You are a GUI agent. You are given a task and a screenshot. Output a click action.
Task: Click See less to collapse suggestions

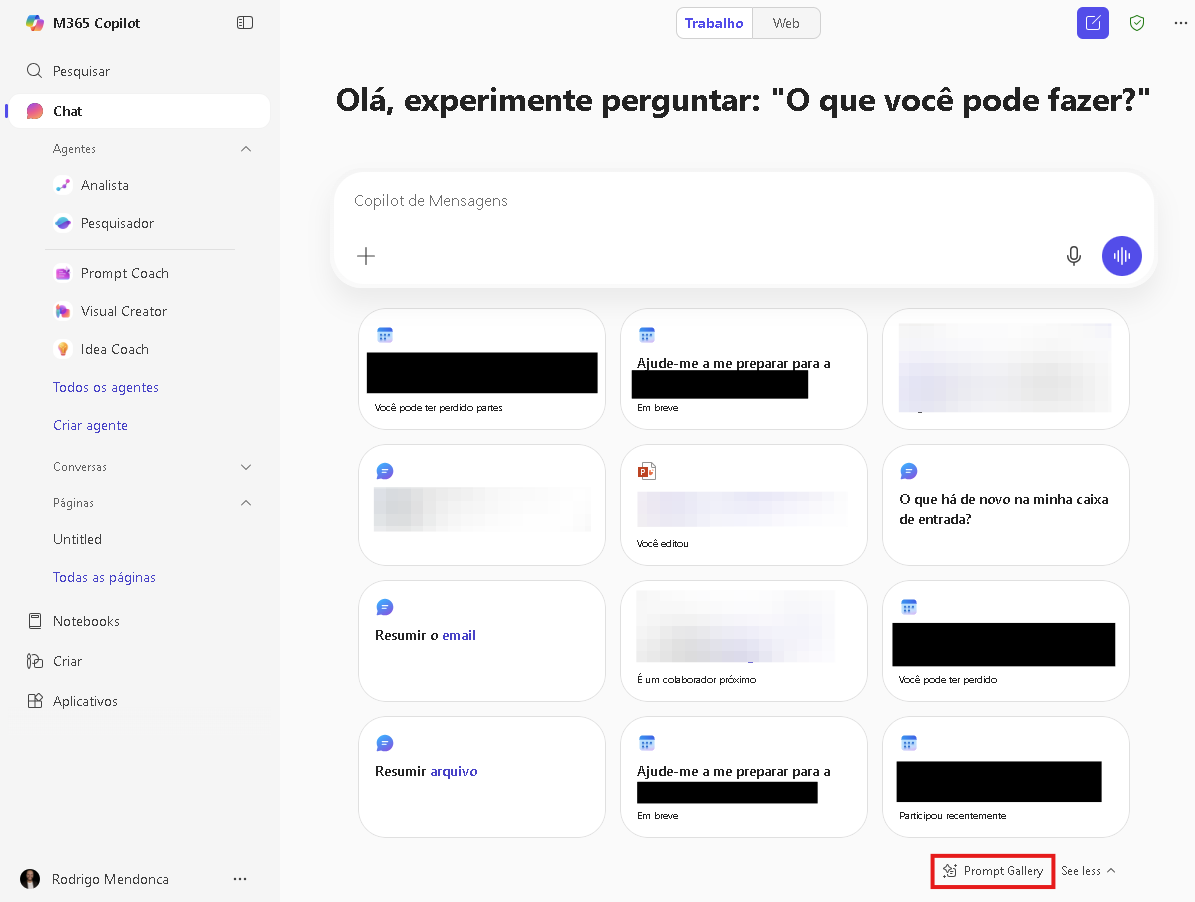pyautogui.click(x=1088, y=871)
